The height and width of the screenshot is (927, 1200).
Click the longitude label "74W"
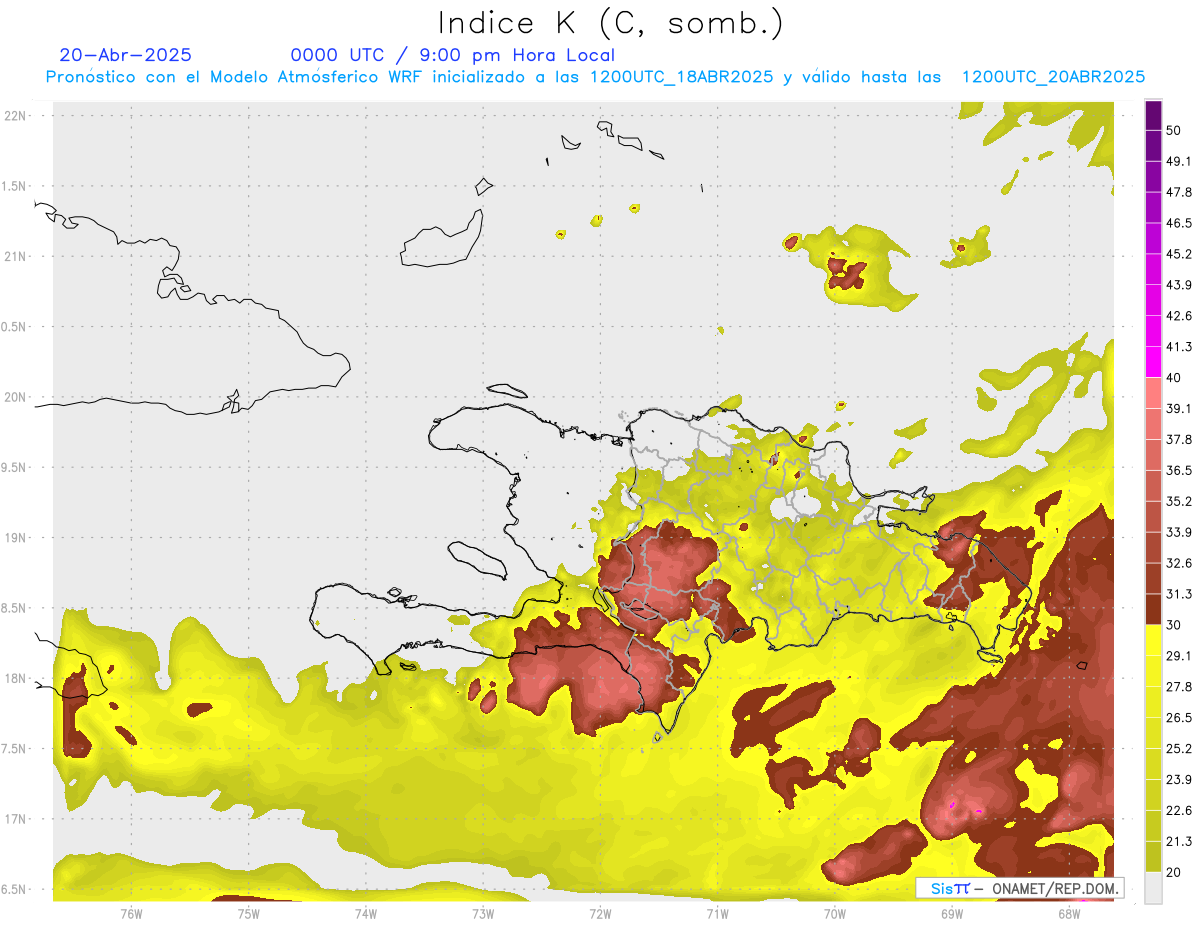point(366,913)
